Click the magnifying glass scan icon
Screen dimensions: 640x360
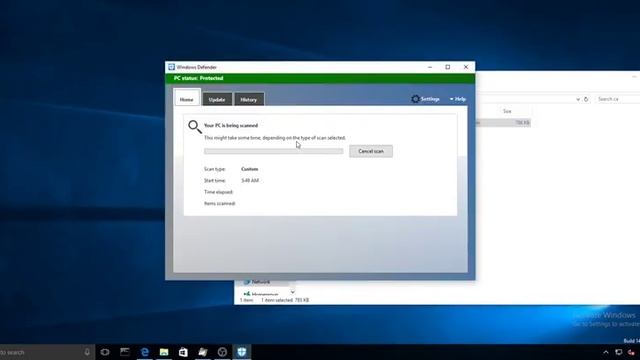[x=195, y=127]
